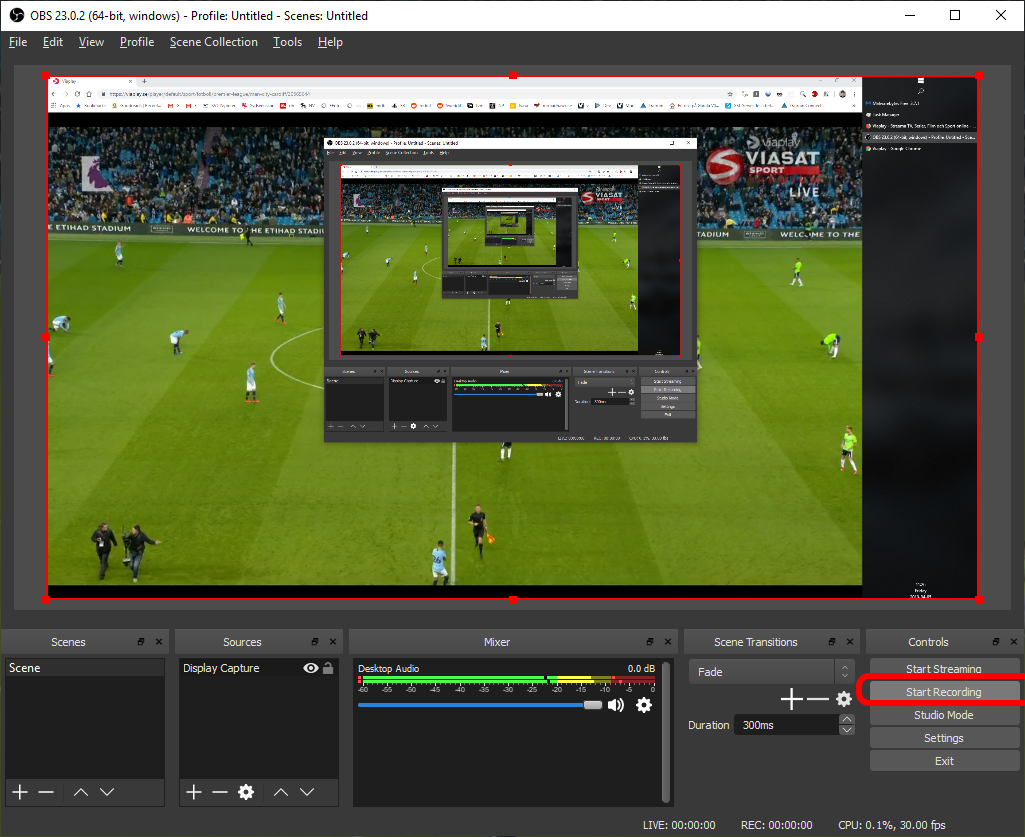Image resolution: width=1025 pixels, height=837 pixels.
Task: Click the OBS logo title icon
Action: coord(16,15)
